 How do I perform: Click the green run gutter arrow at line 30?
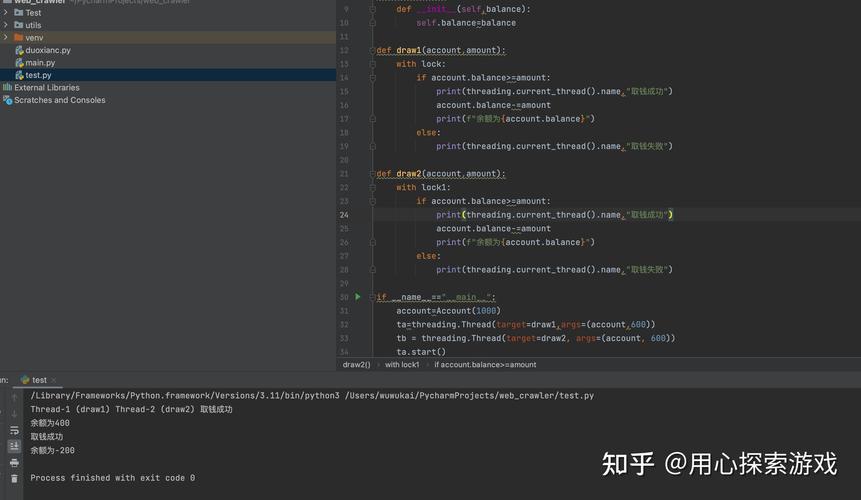pos(357,296)
